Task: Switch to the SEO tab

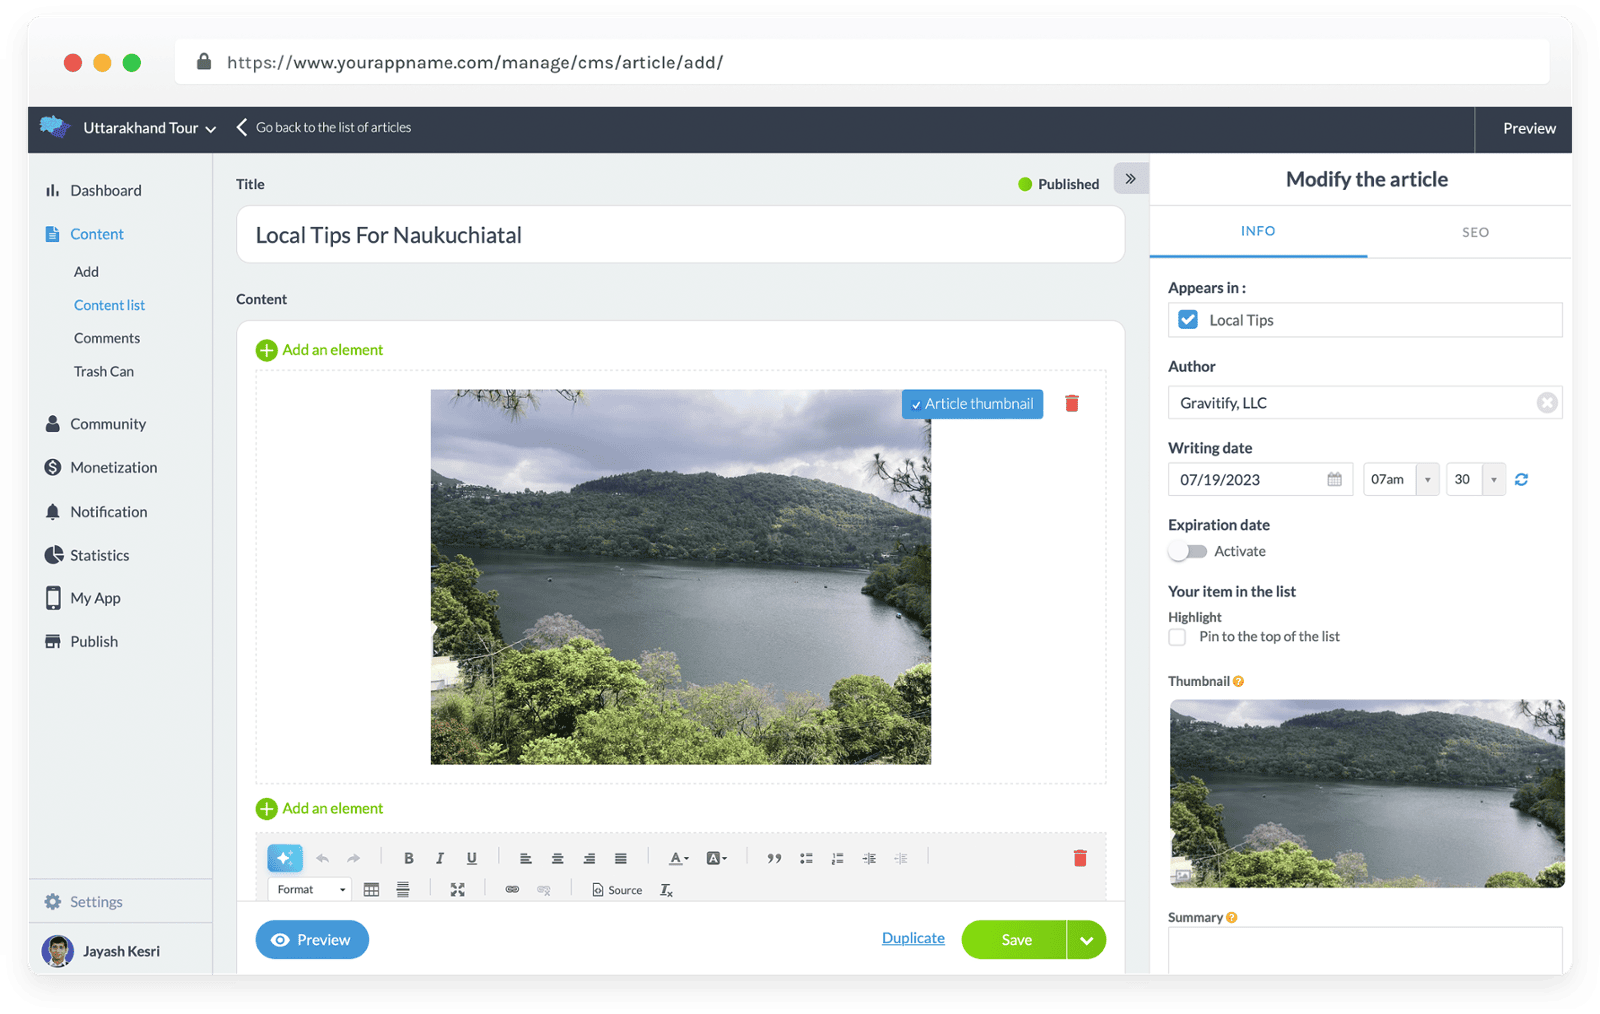Action: (1475, 232)
